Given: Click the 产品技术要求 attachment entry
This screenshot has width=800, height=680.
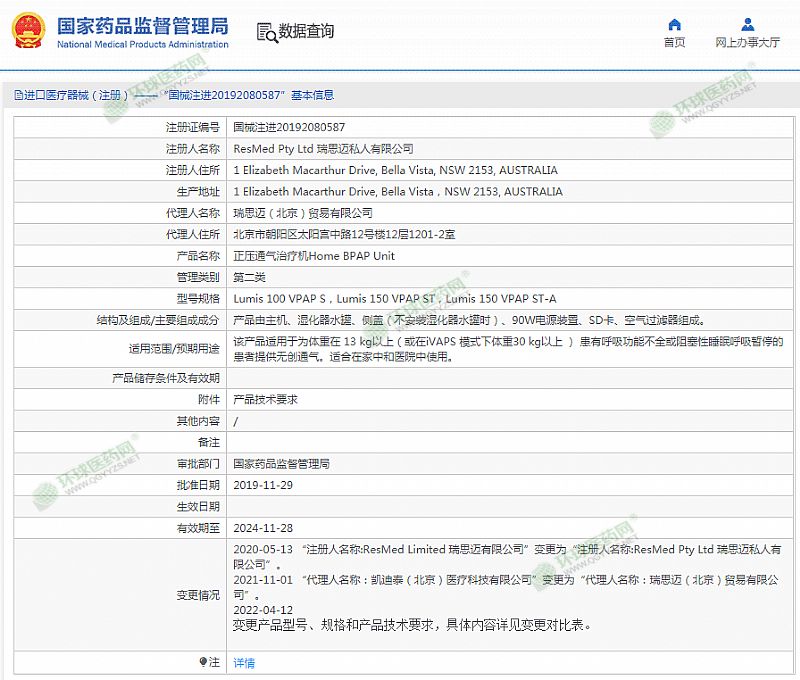Looking at the screenshot, I should pyautogui.click(x=265, y=399).
